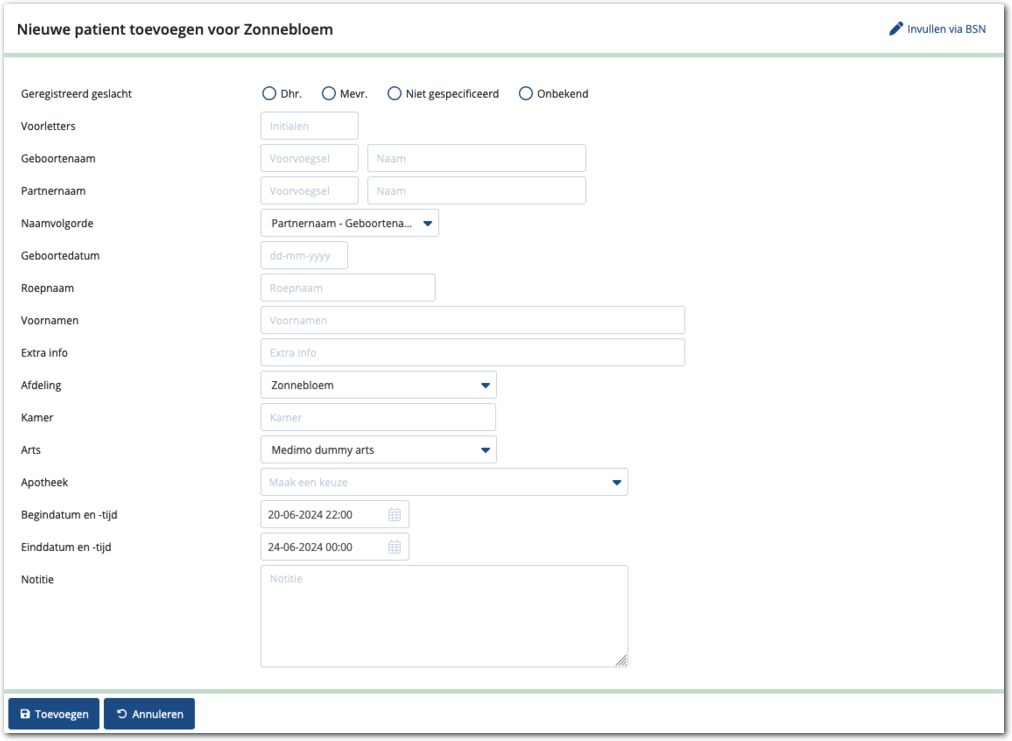Open calendar picker for Einddatum en -tijd
The image size is (1012, 741).
394,547
